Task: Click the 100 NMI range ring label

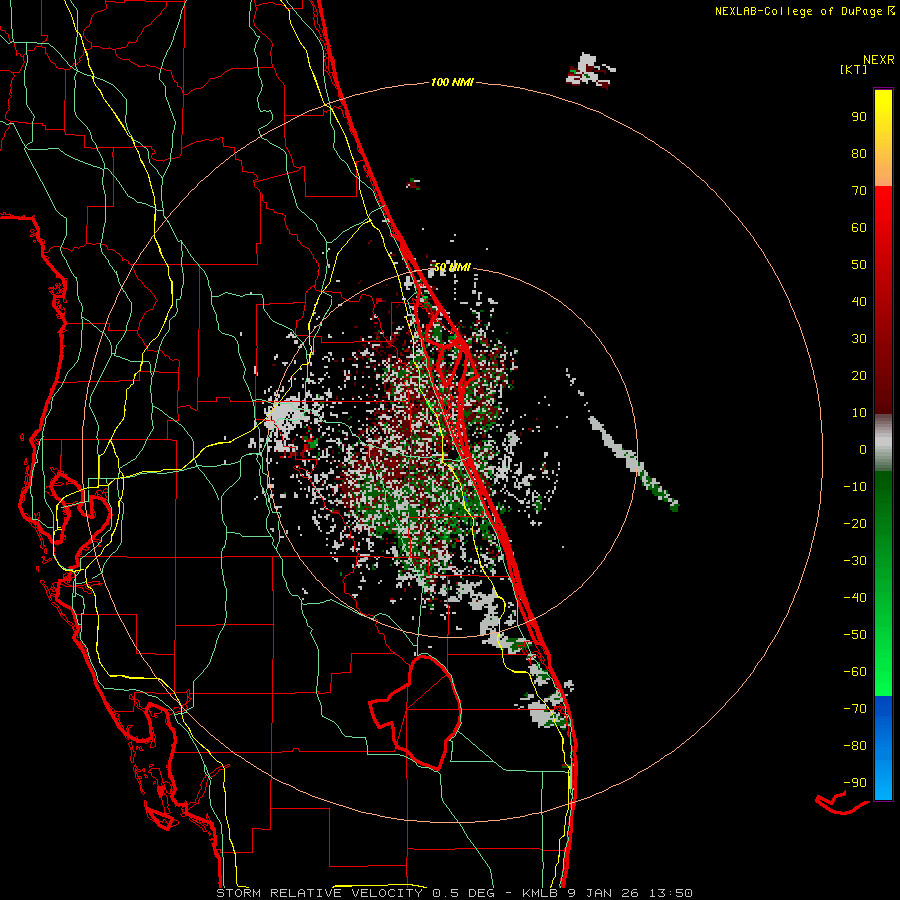Action: tap(452, 83)
